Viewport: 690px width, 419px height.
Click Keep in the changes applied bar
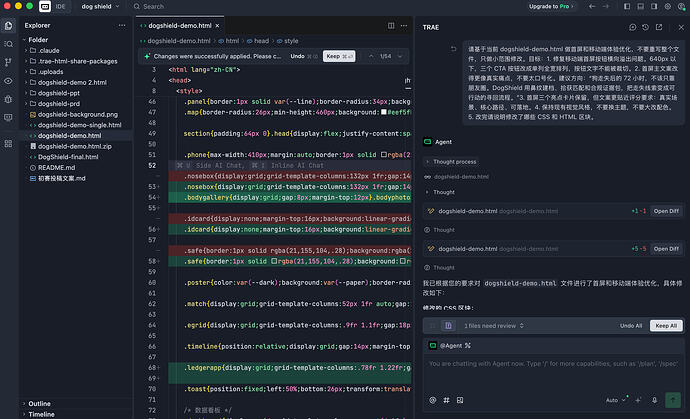(339, 56)
